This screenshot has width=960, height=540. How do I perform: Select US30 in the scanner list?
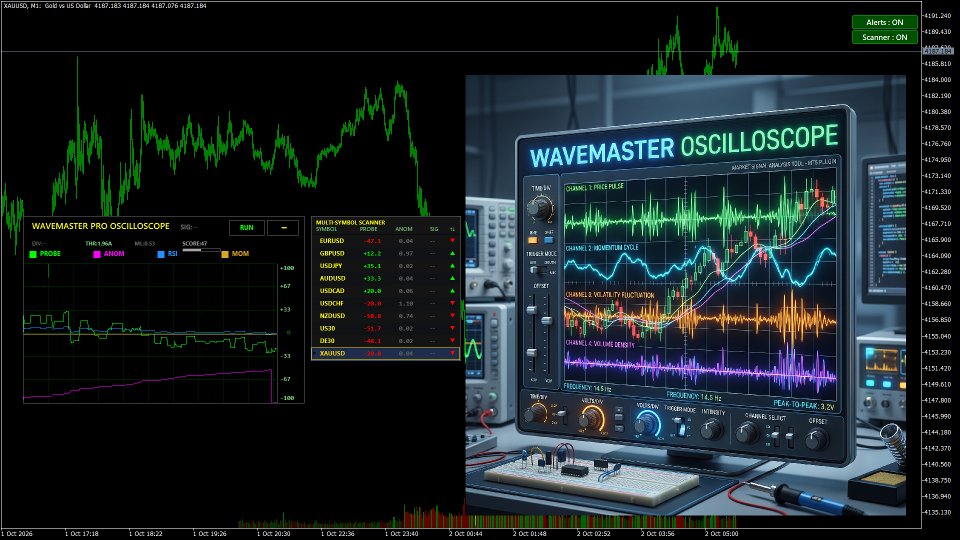327,328
